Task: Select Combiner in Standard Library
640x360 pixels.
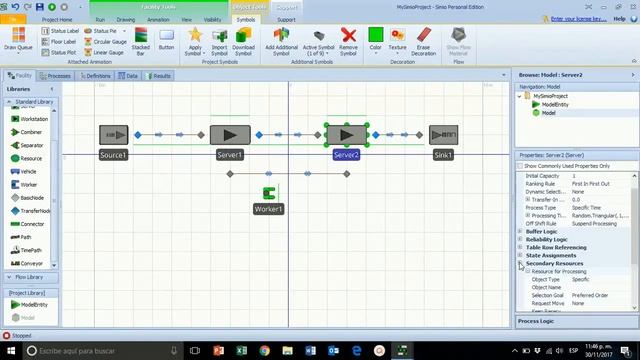Action: pyautogui.click(x=27, y=132)
